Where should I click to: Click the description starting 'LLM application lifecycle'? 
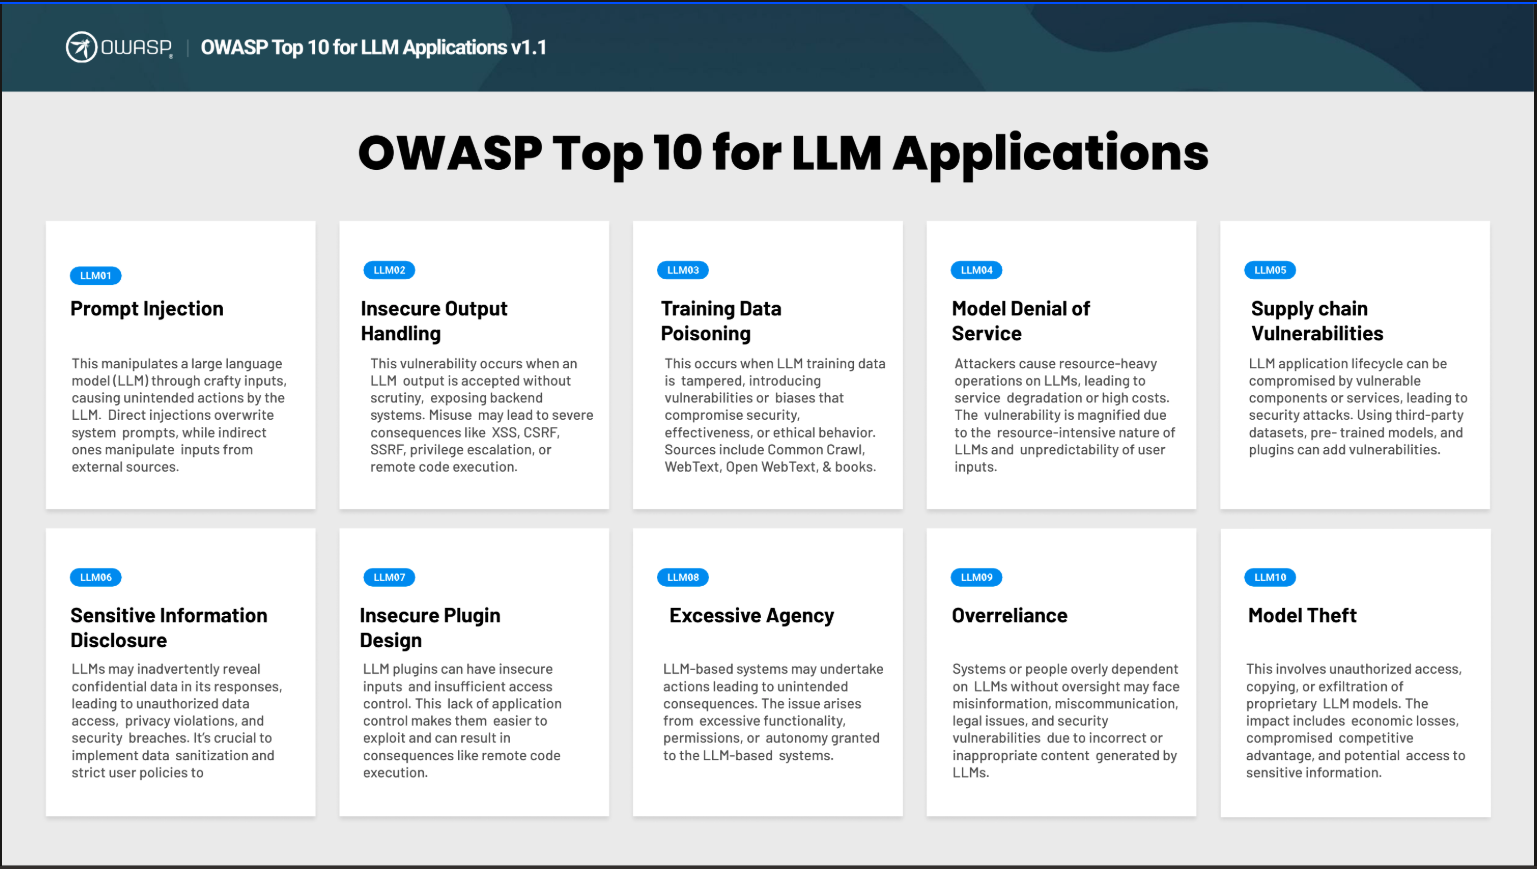click(1358, 407)
